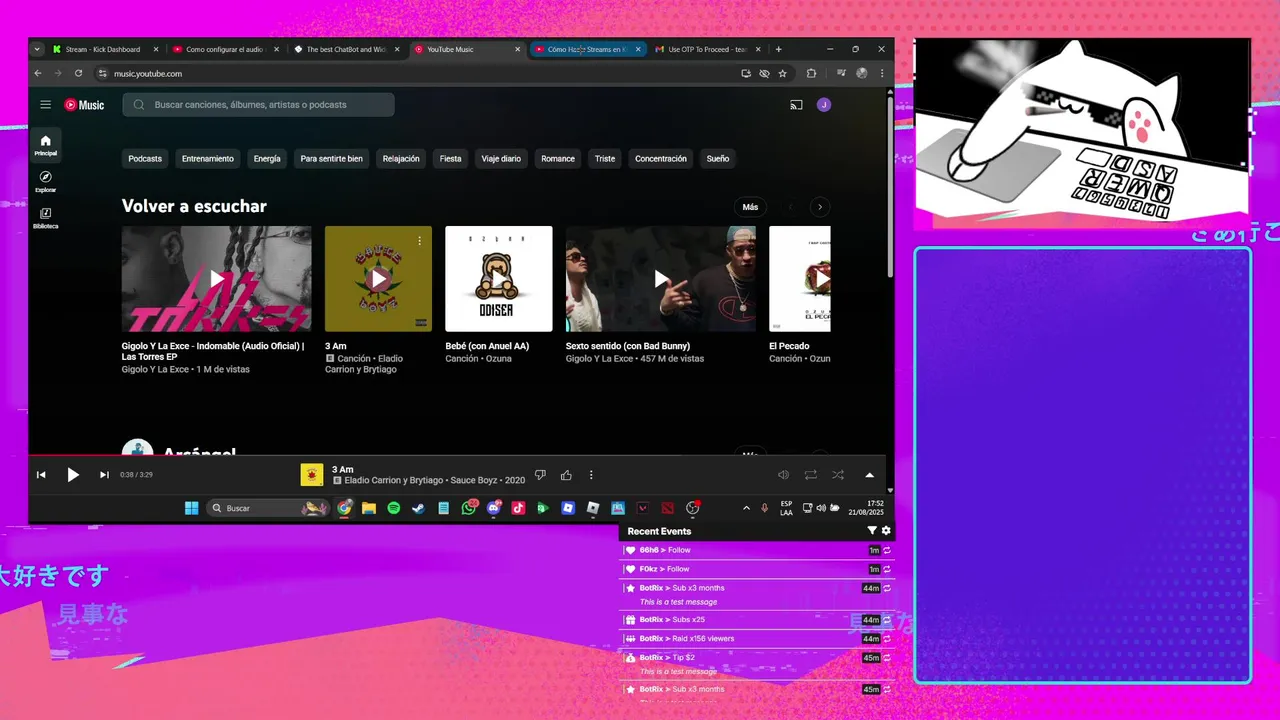Click the Más button near Volver a escuchar
Screen dimensions: 1280x720
coord(750,207)
